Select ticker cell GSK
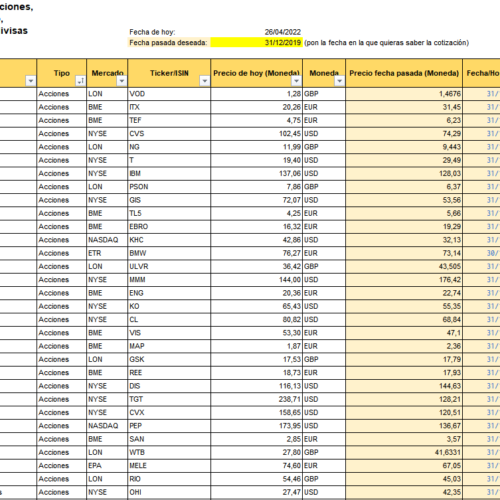 (x=169, y=360)
